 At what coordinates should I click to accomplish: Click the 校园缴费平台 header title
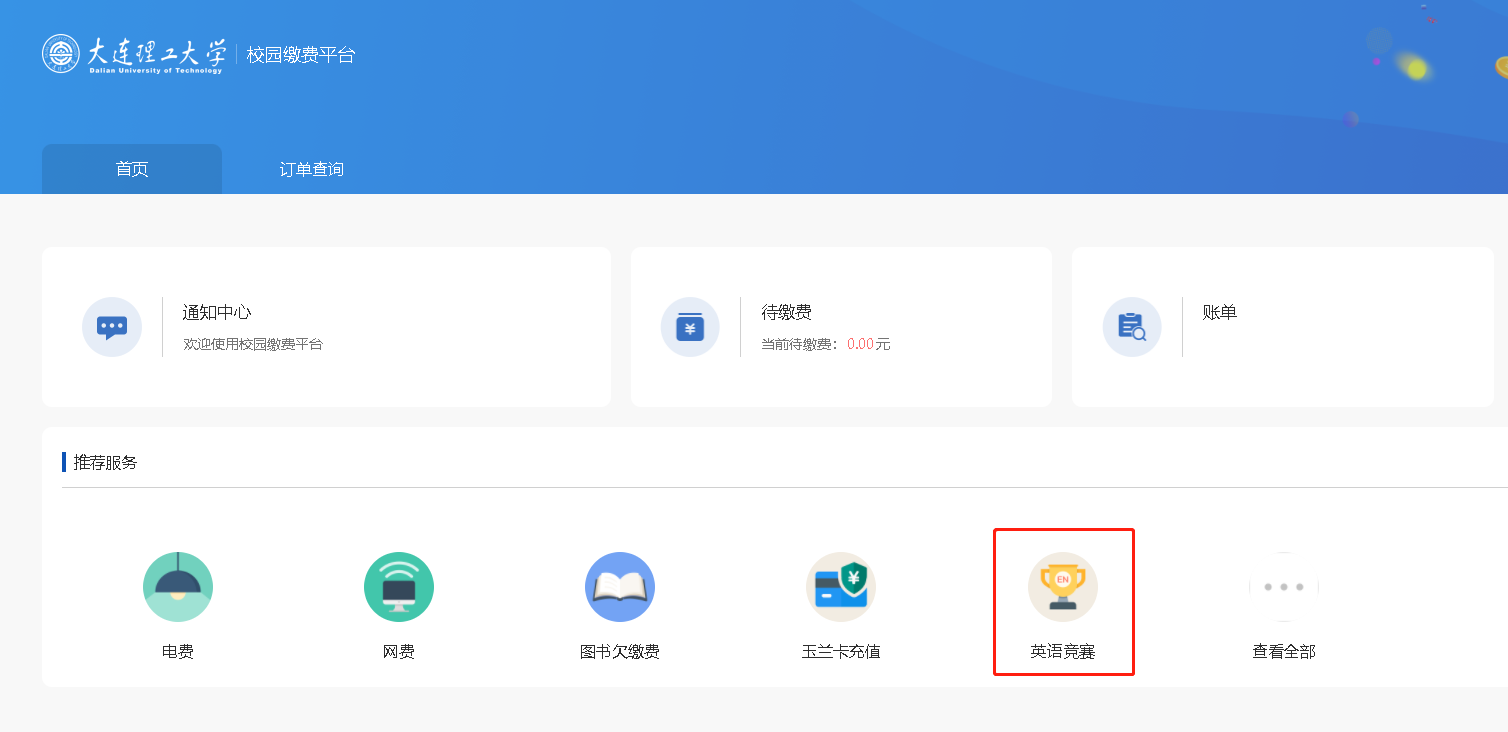tap(301, 55)
